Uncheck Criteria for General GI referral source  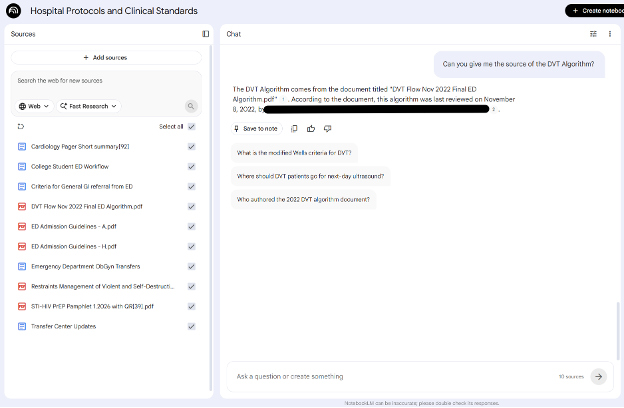pos(191,186)
